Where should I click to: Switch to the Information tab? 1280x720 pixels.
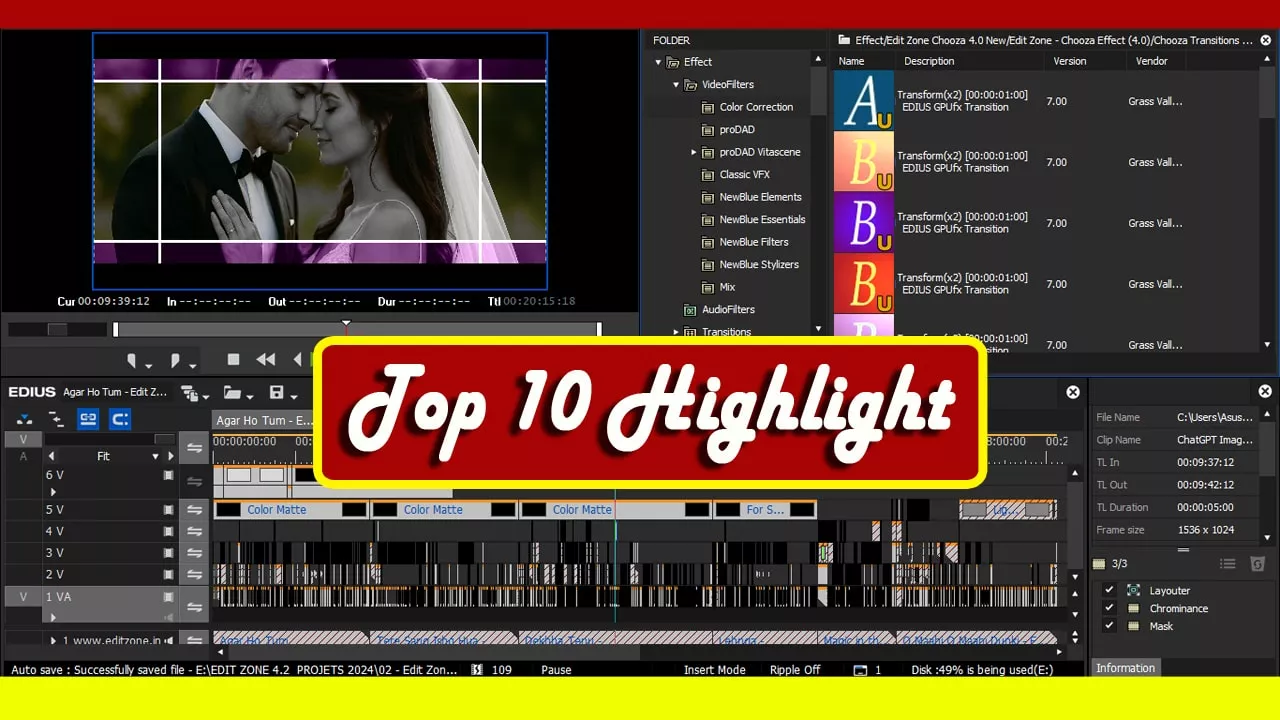1125,668
